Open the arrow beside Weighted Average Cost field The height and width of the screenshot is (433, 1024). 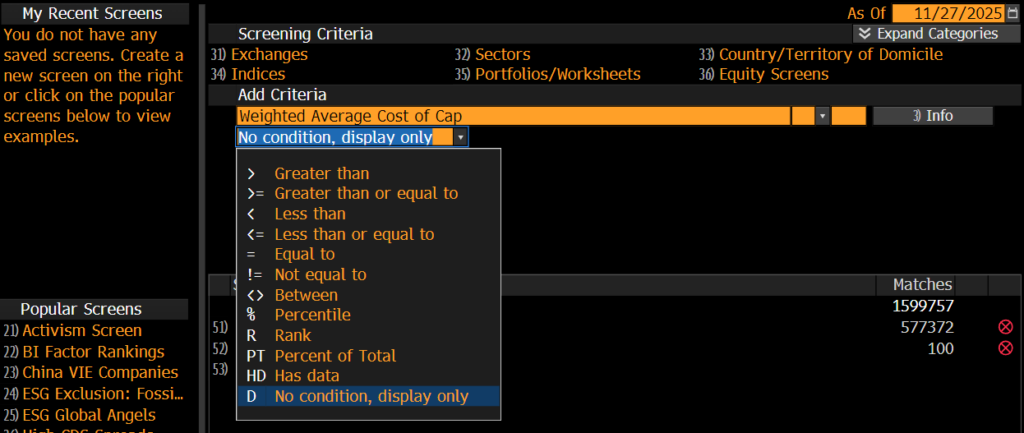[822, 116]
